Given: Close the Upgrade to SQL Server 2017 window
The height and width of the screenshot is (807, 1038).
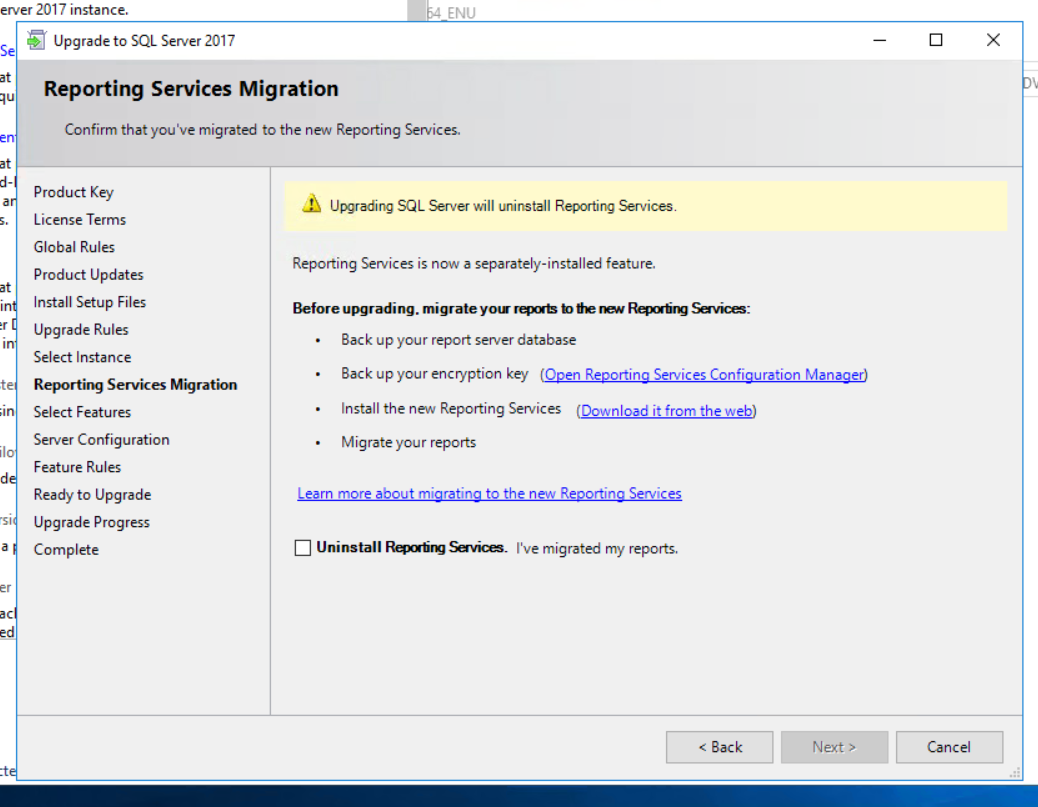Looking at the screenshot, I should 993,40.
